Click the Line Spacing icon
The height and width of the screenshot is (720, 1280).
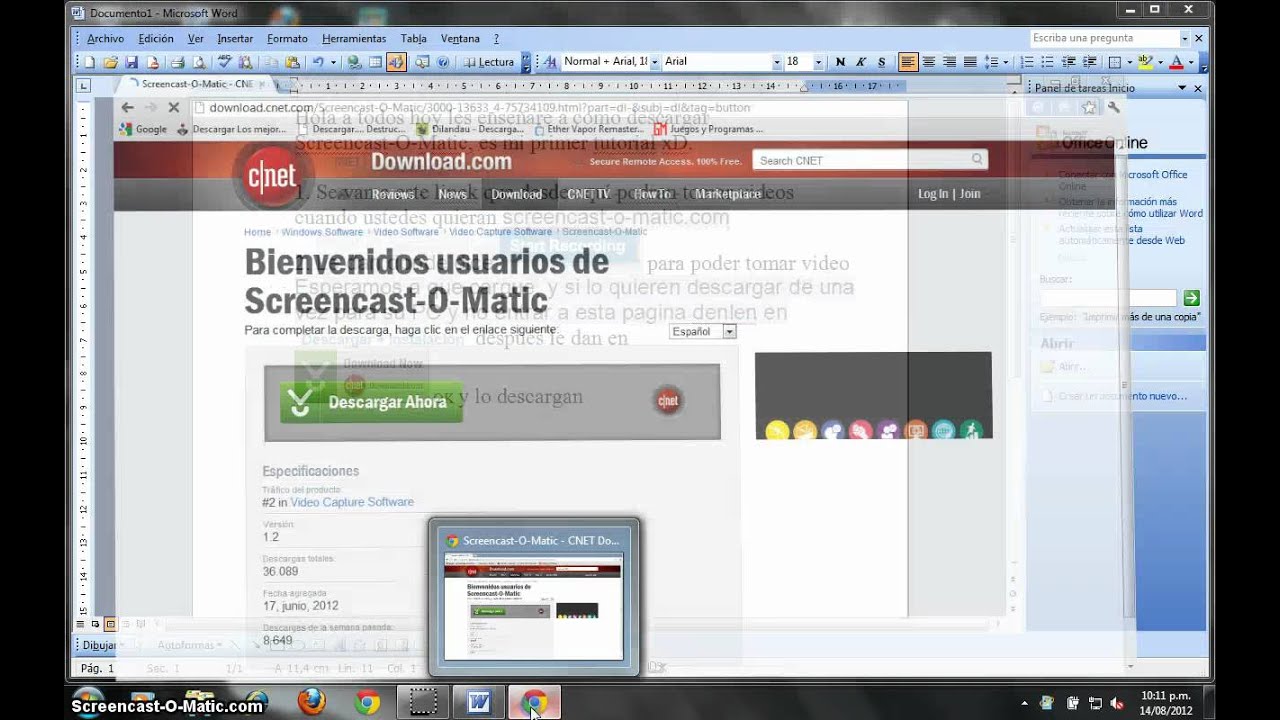pos(992,62)
